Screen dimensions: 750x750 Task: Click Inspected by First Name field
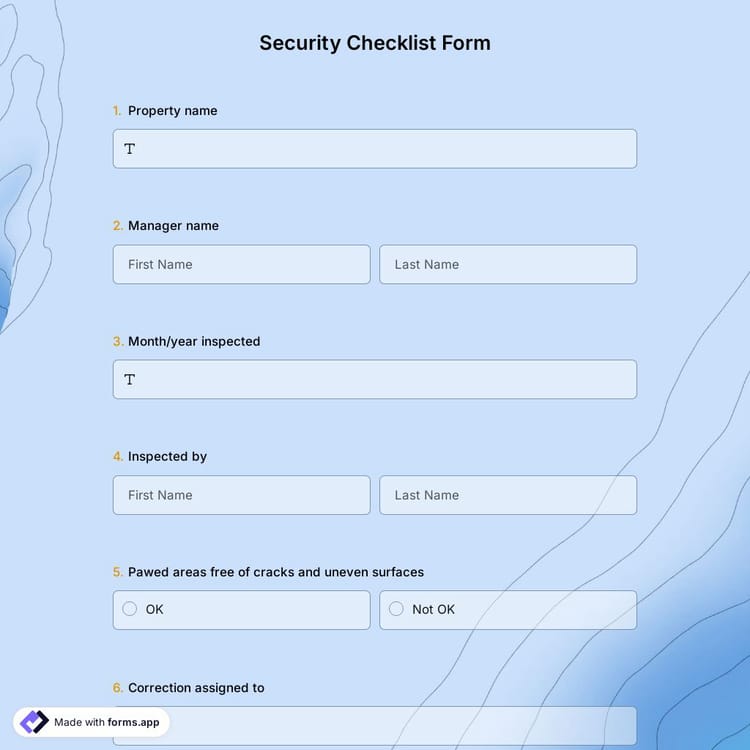click(x=241, y=495)
